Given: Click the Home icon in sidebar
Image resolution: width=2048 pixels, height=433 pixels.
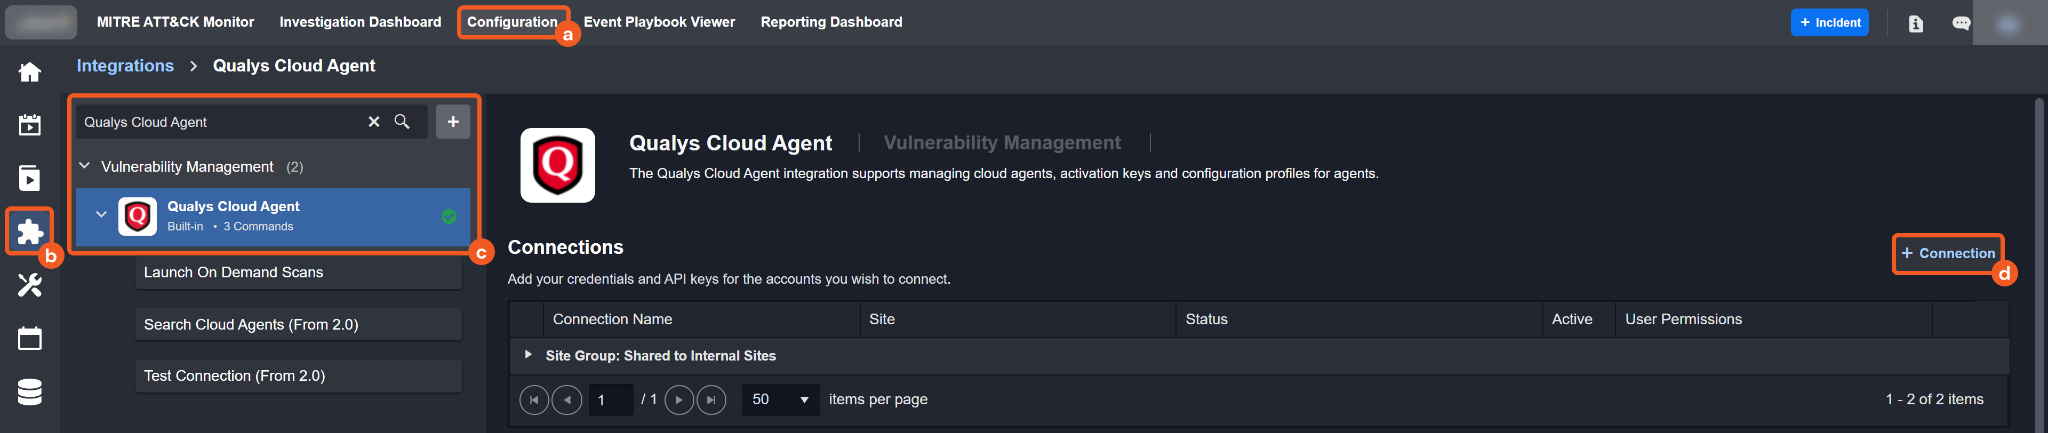Looking at the screenshot, I should click(30, 72).
